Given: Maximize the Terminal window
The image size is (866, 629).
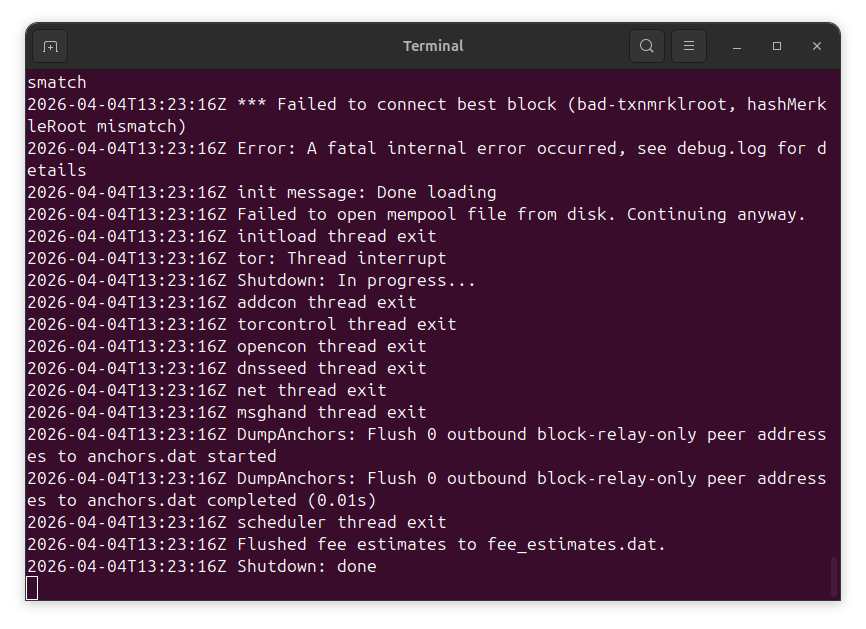Looking at the screenshot, I should click(777, 46).
